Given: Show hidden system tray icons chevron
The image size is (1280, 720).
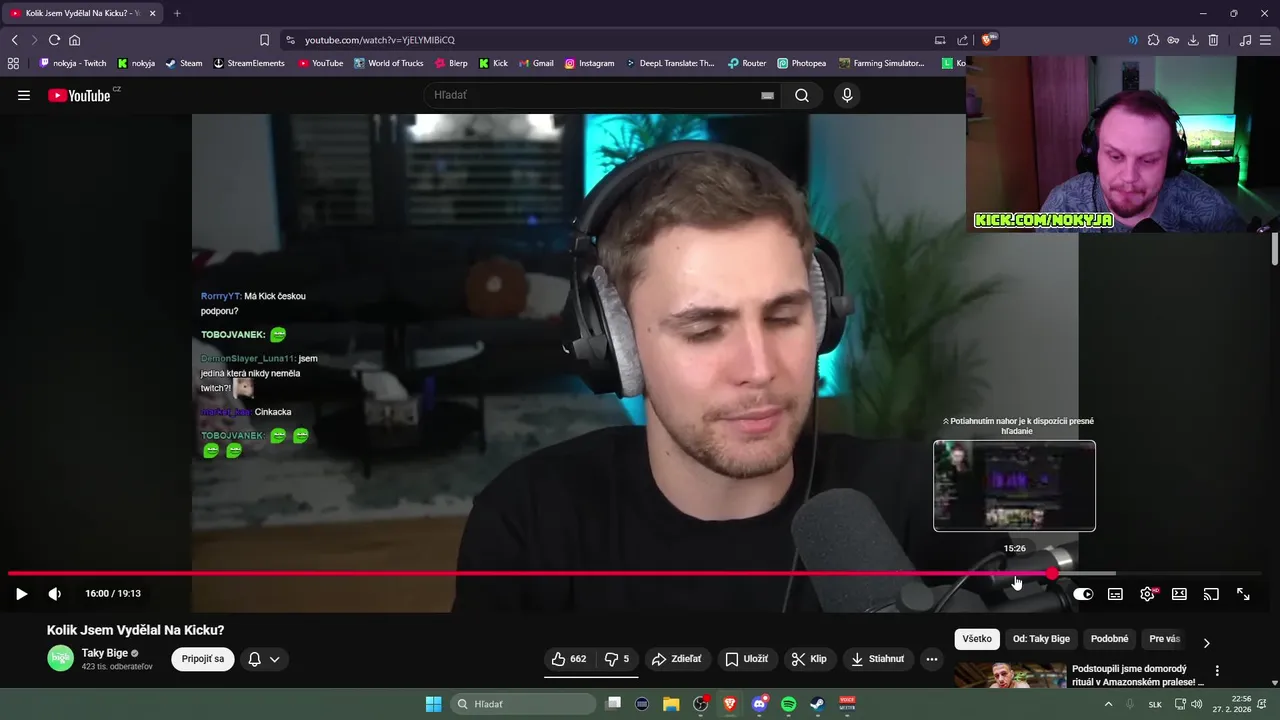Looking at the screenshot, I should [1108, 704].
